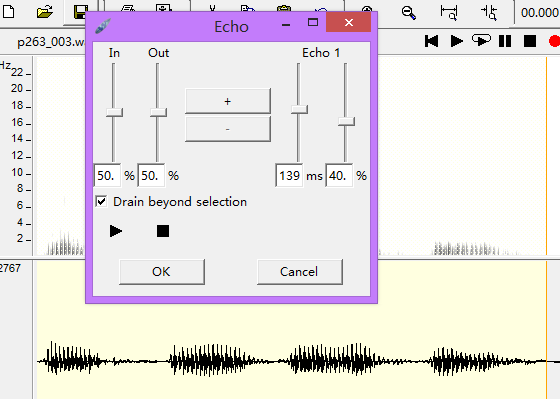Screen dimensions: 560x399
Task: Add an echo with the + button
Action: pos(228,101)
